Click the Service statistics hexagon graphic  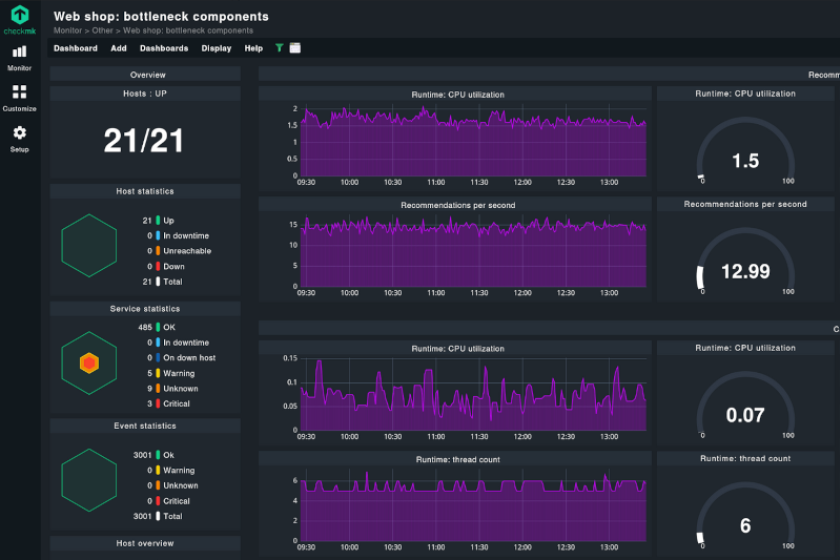tap(89, 363)
